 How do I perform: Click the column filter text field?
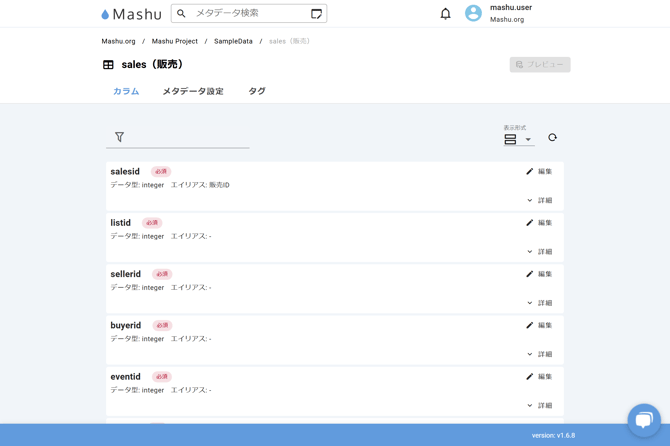click(185, 137)
